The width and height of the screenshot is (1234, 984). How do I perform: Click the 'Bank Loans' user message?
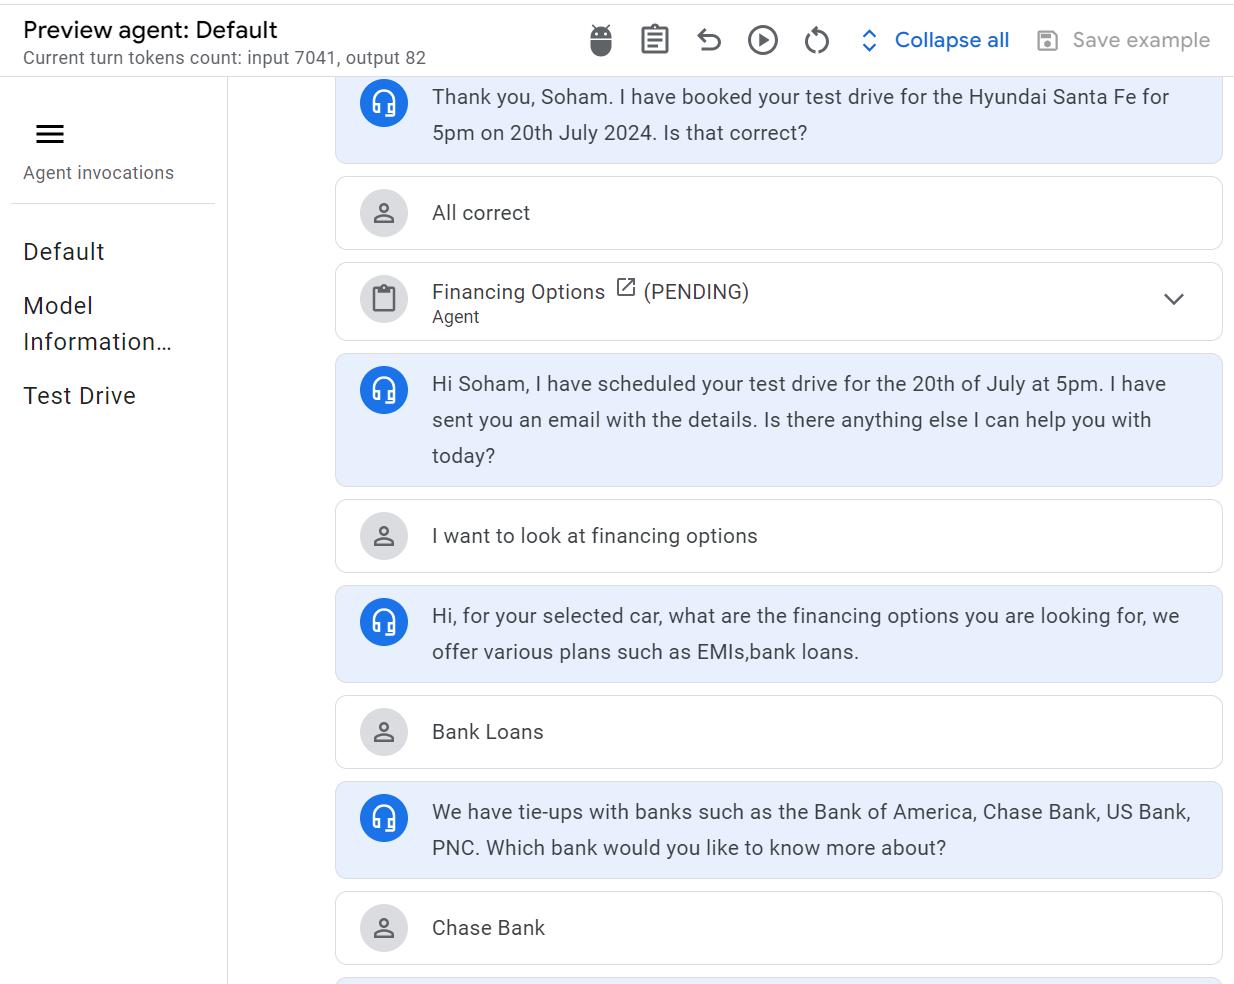click(778, 732)
